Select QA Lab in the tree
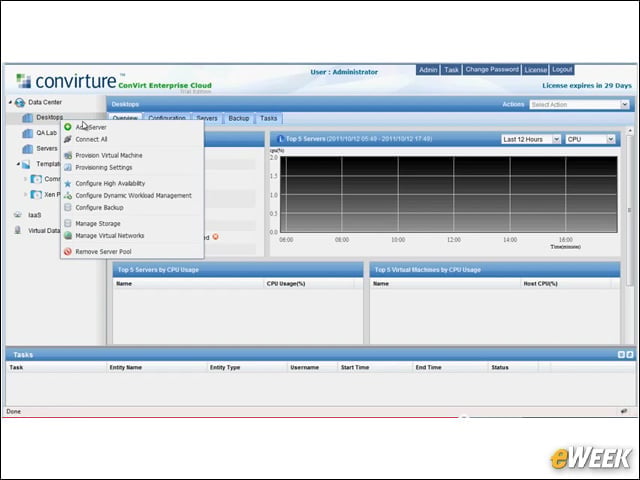640x480 pixels. tap(46, 133)
